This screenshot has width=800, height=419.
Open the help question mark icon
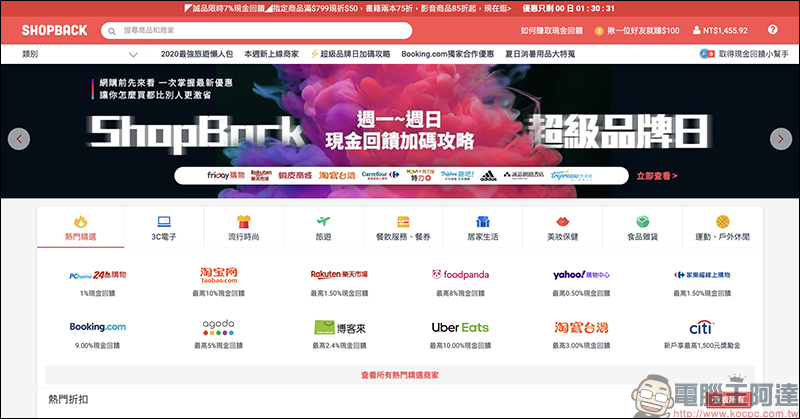[773, 30]
